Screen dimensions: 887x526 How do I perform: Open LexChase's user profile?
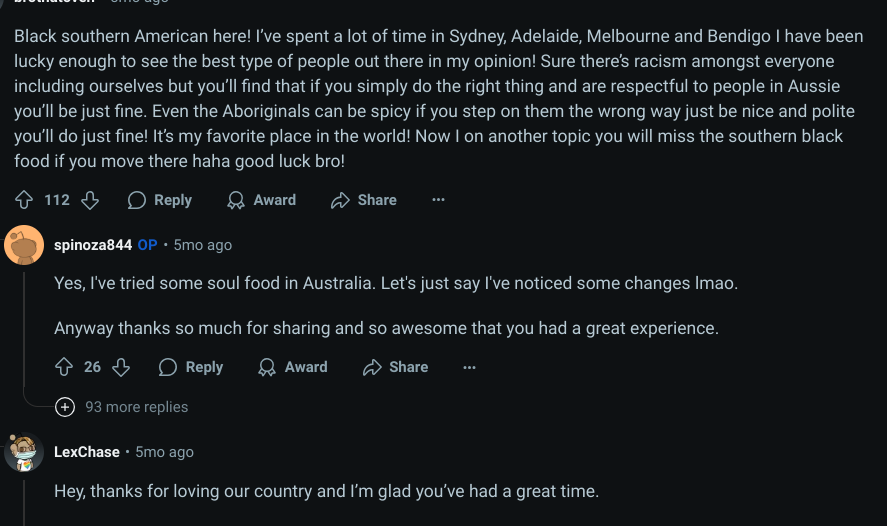coord(87,452)
